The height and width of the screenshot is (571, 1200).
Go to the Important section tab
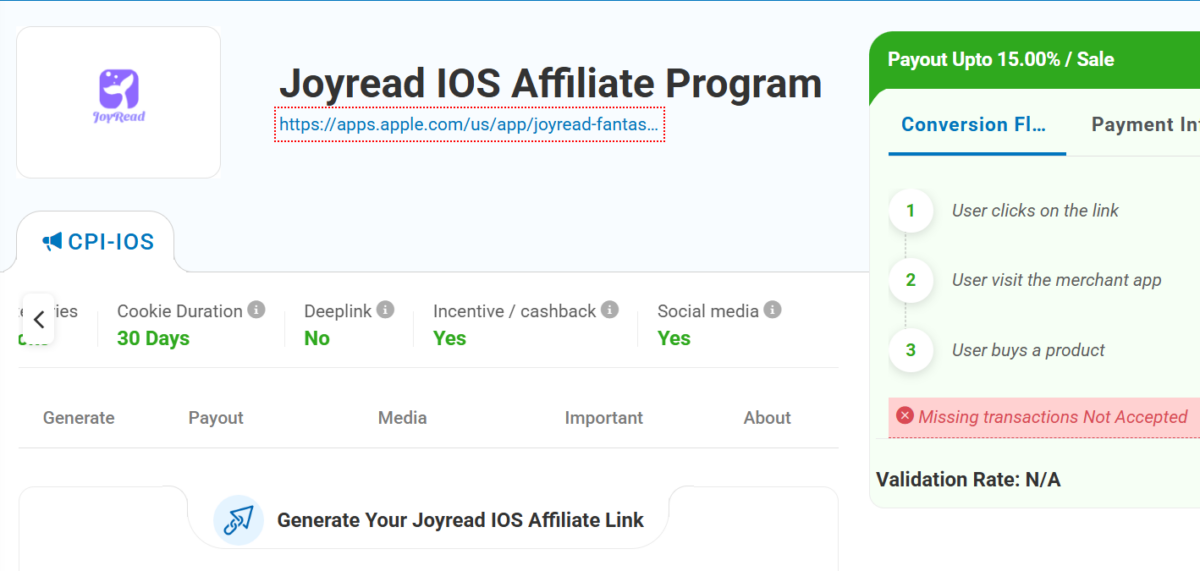click(604, 418)
